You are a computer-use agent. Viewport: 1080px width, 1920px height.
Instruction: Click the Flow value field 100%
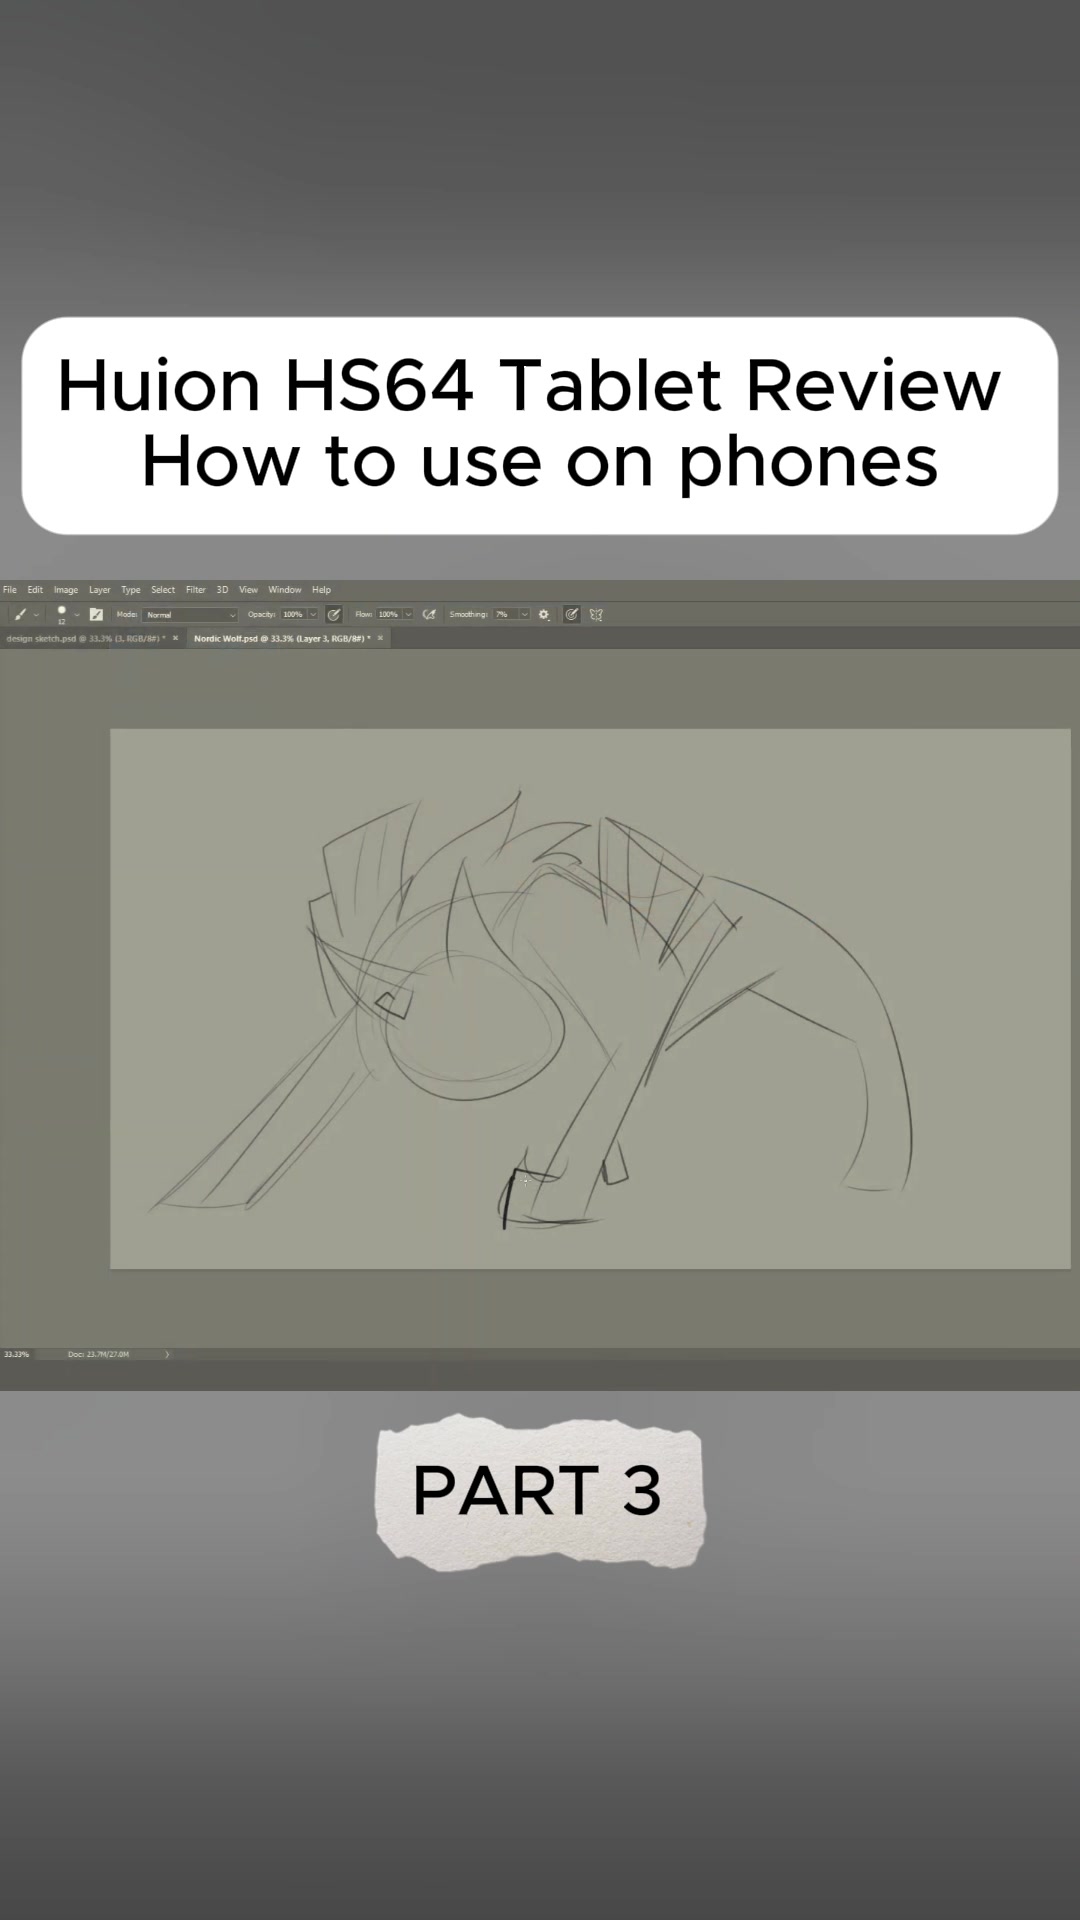click(389, 614)
